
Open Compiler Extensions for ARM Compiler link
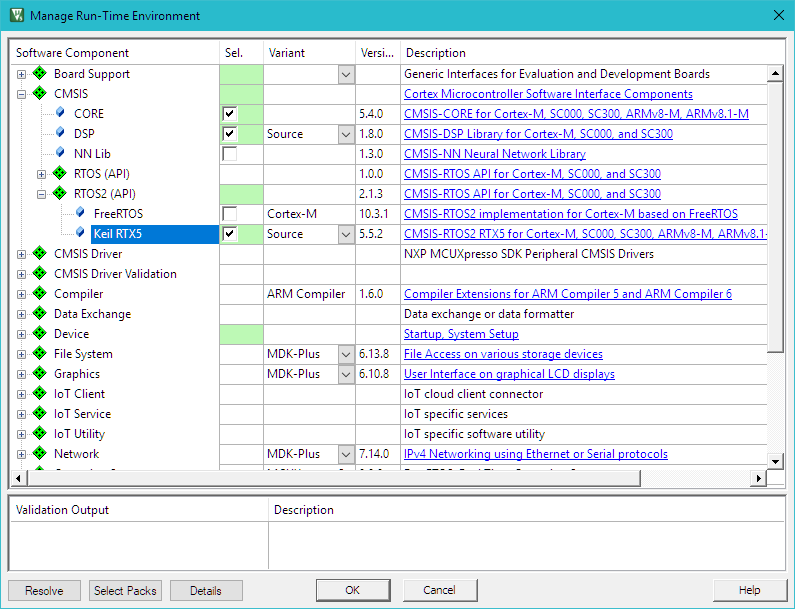pos(568,294)
